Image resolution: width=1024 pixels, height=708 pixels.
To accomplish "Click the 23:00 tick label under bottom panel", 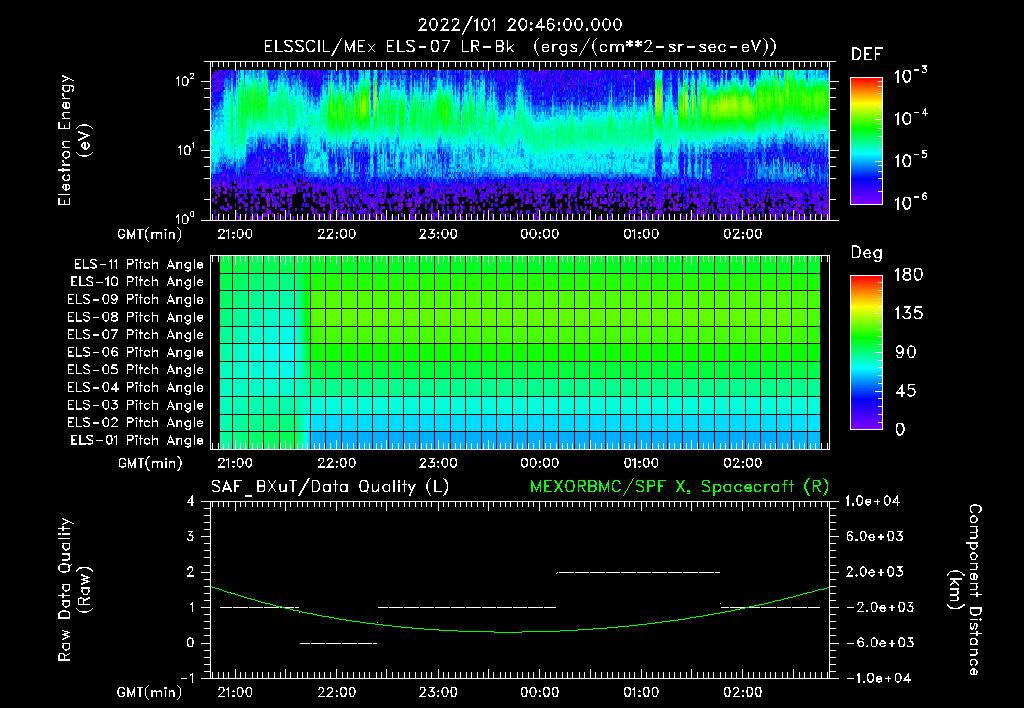I will click(x=438, y=692).
